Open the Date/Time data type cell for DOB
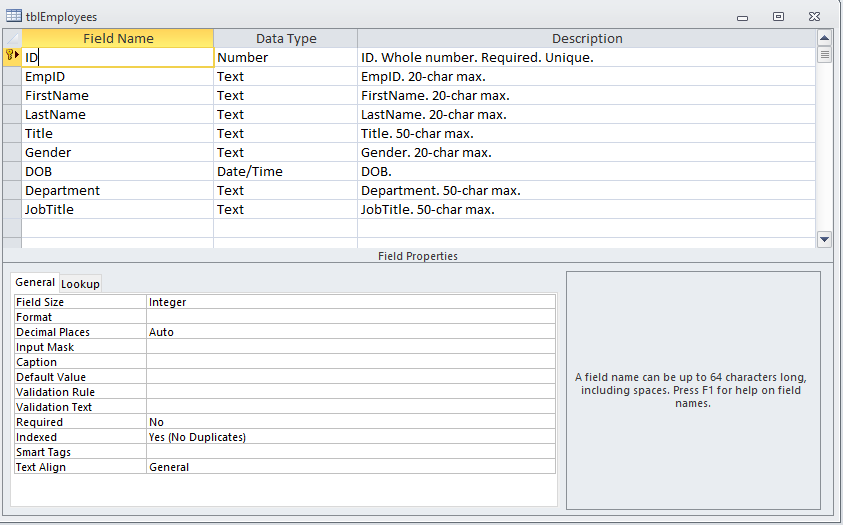The image size is (843, 525). coord(285,171)
